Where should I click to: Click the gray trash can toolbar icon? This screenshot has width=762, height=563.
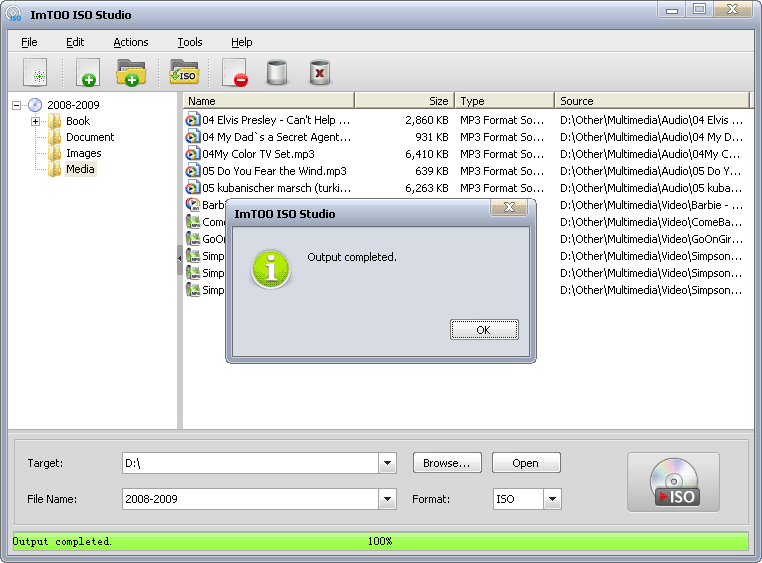277,72
